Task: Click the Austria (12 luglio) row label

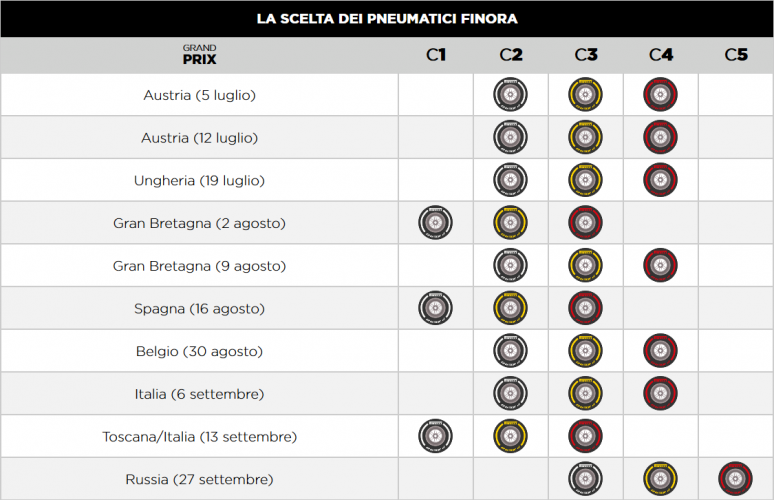Action: point(199,138)
